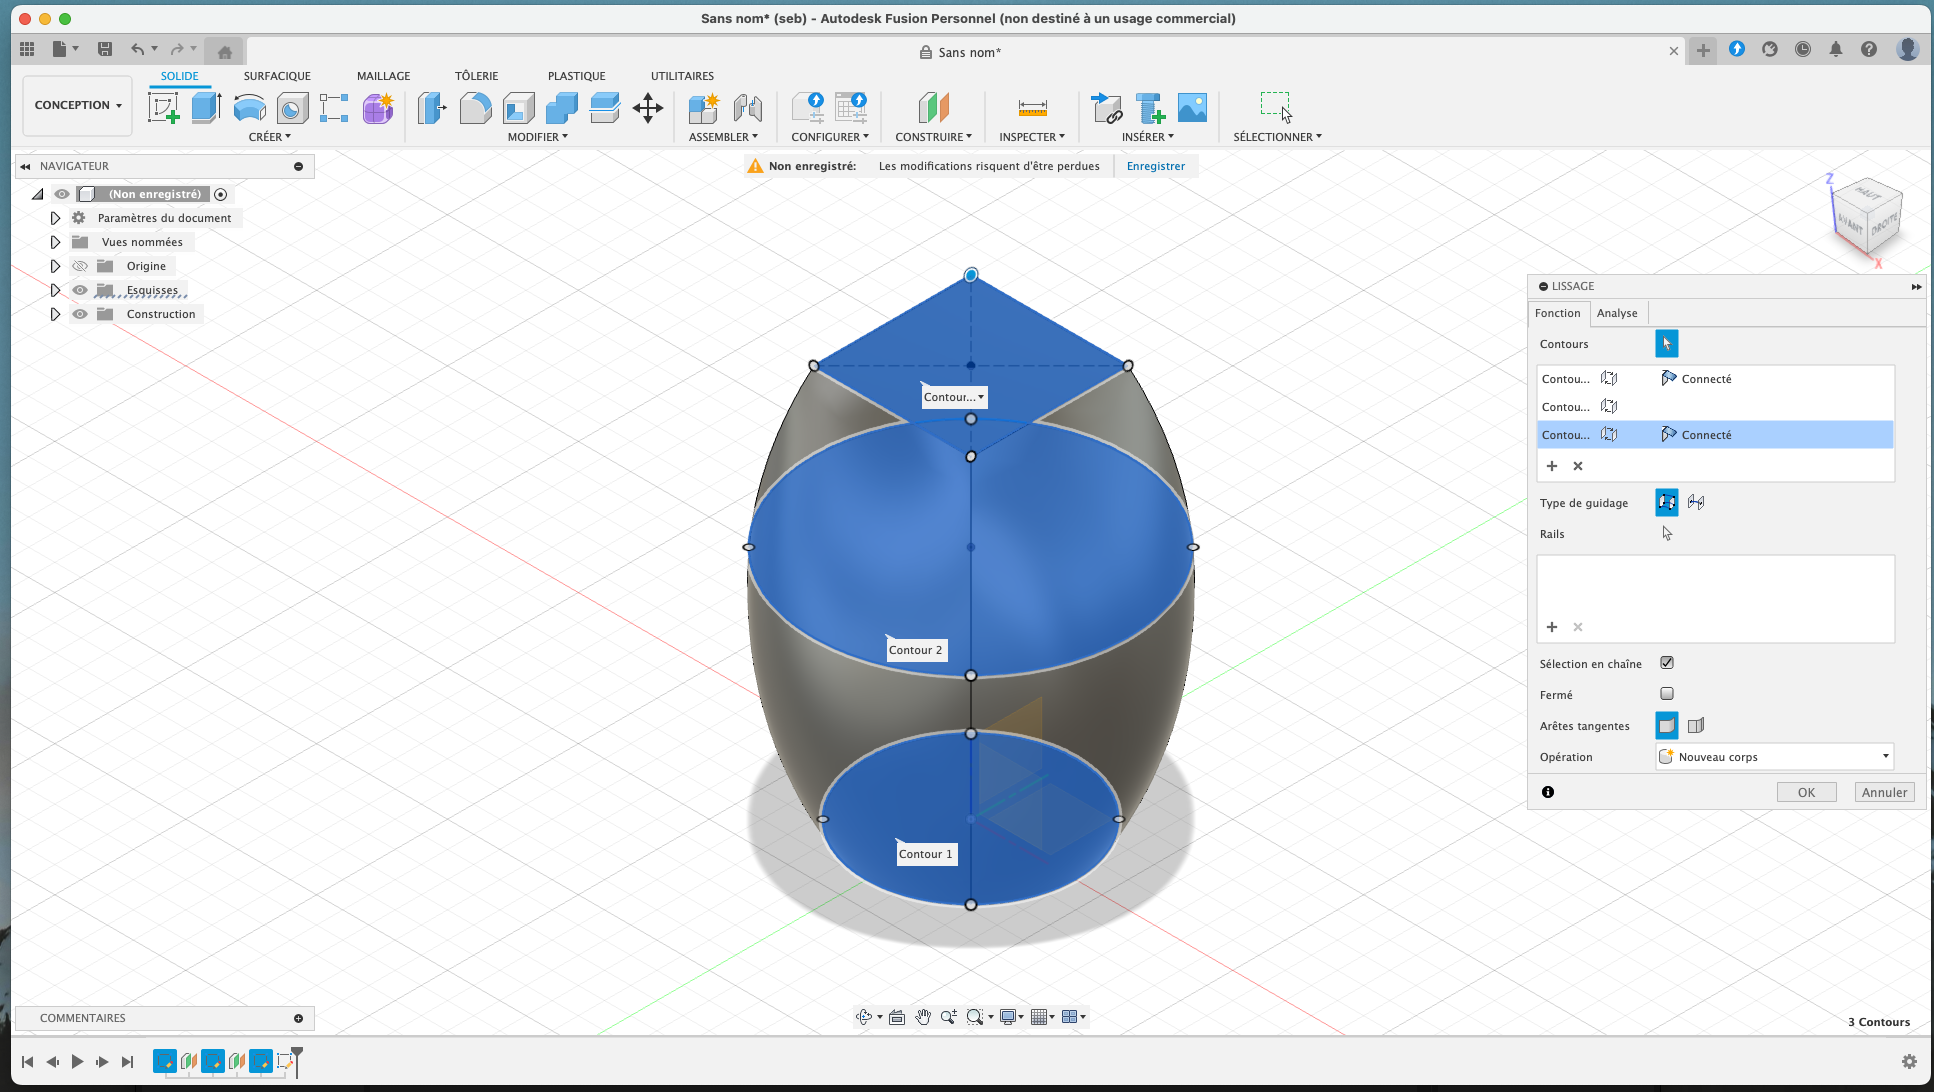Screen dimensions: 1934x1092
Task: Activate the Rails selection cursor
Action: [1667, 533]
